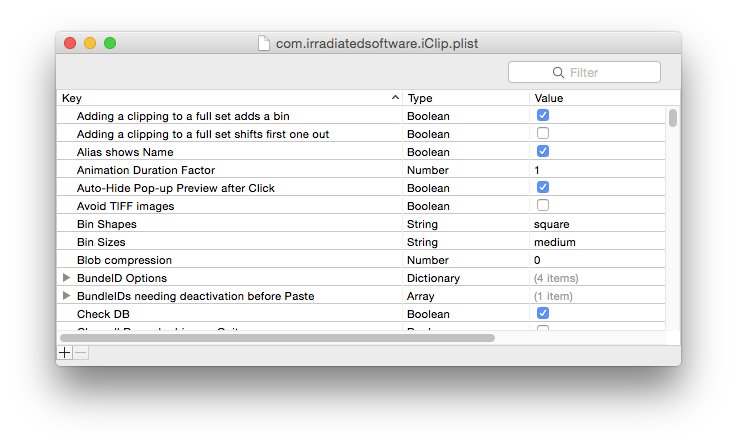Enable 'Avoid TIFF images' checkbox

pyautogui.click(x=543, y=205)
